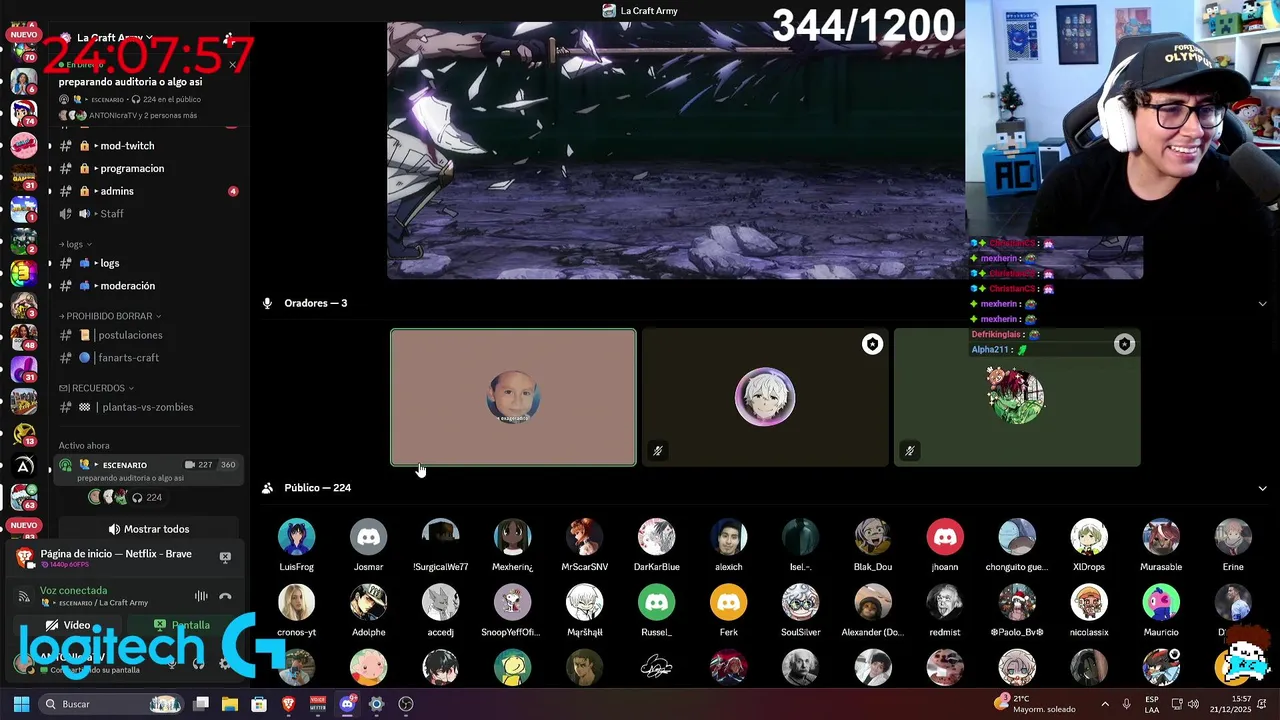Click XIDrops audience member
The width and height of the screenshot is (1280, 720).
1088,546
